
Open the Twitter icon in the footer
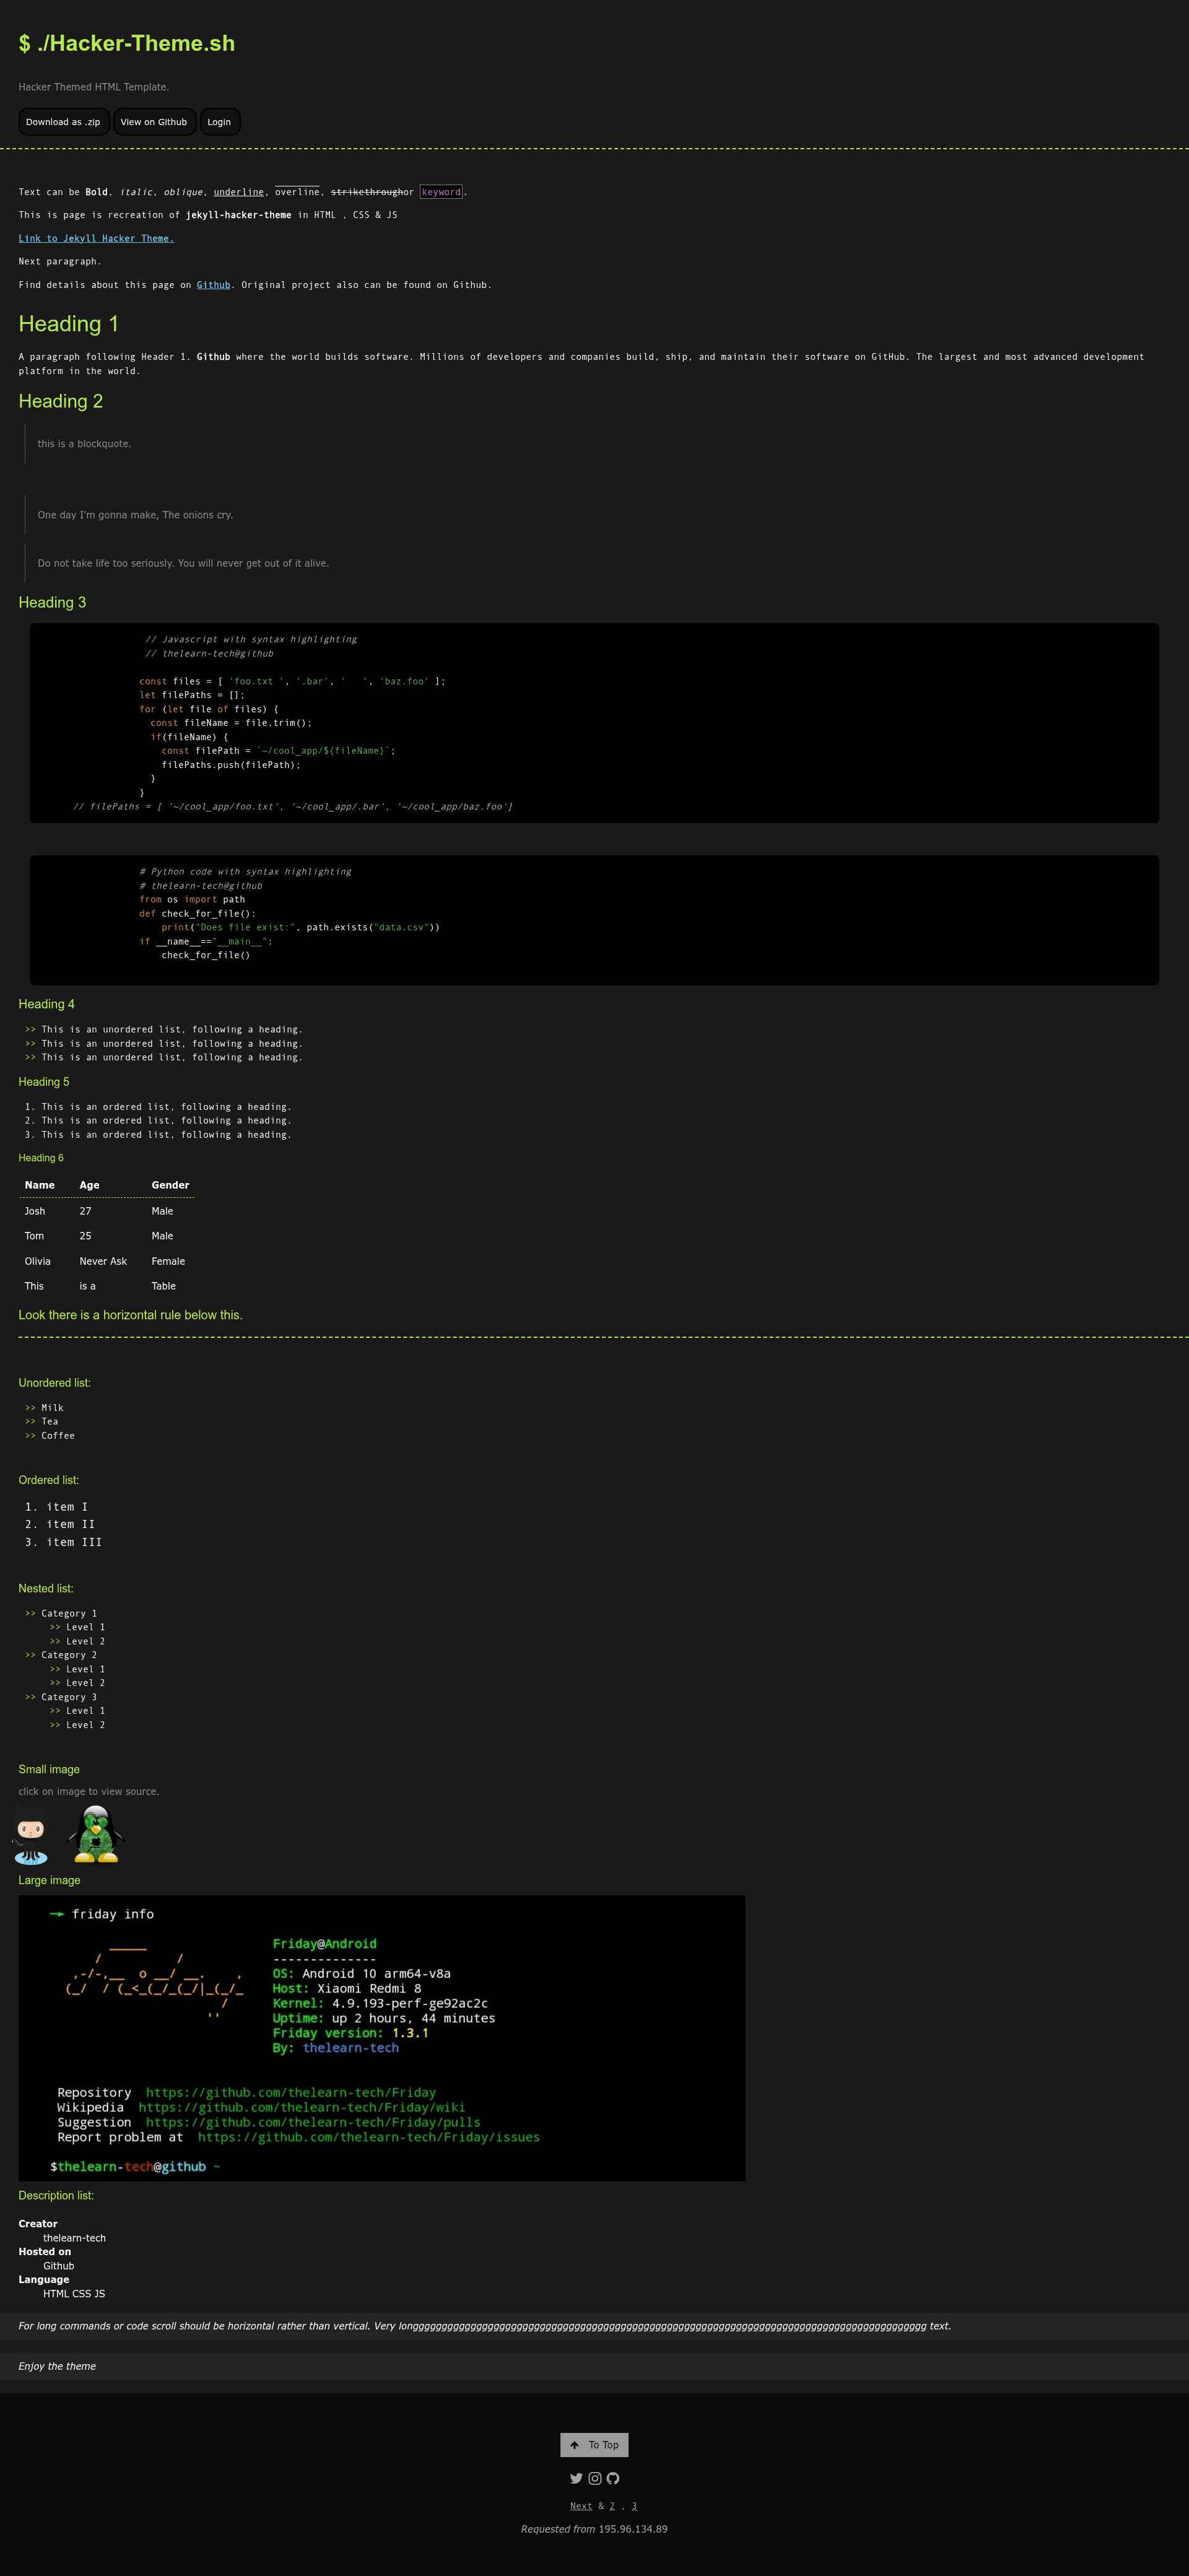pos(576,2478)
